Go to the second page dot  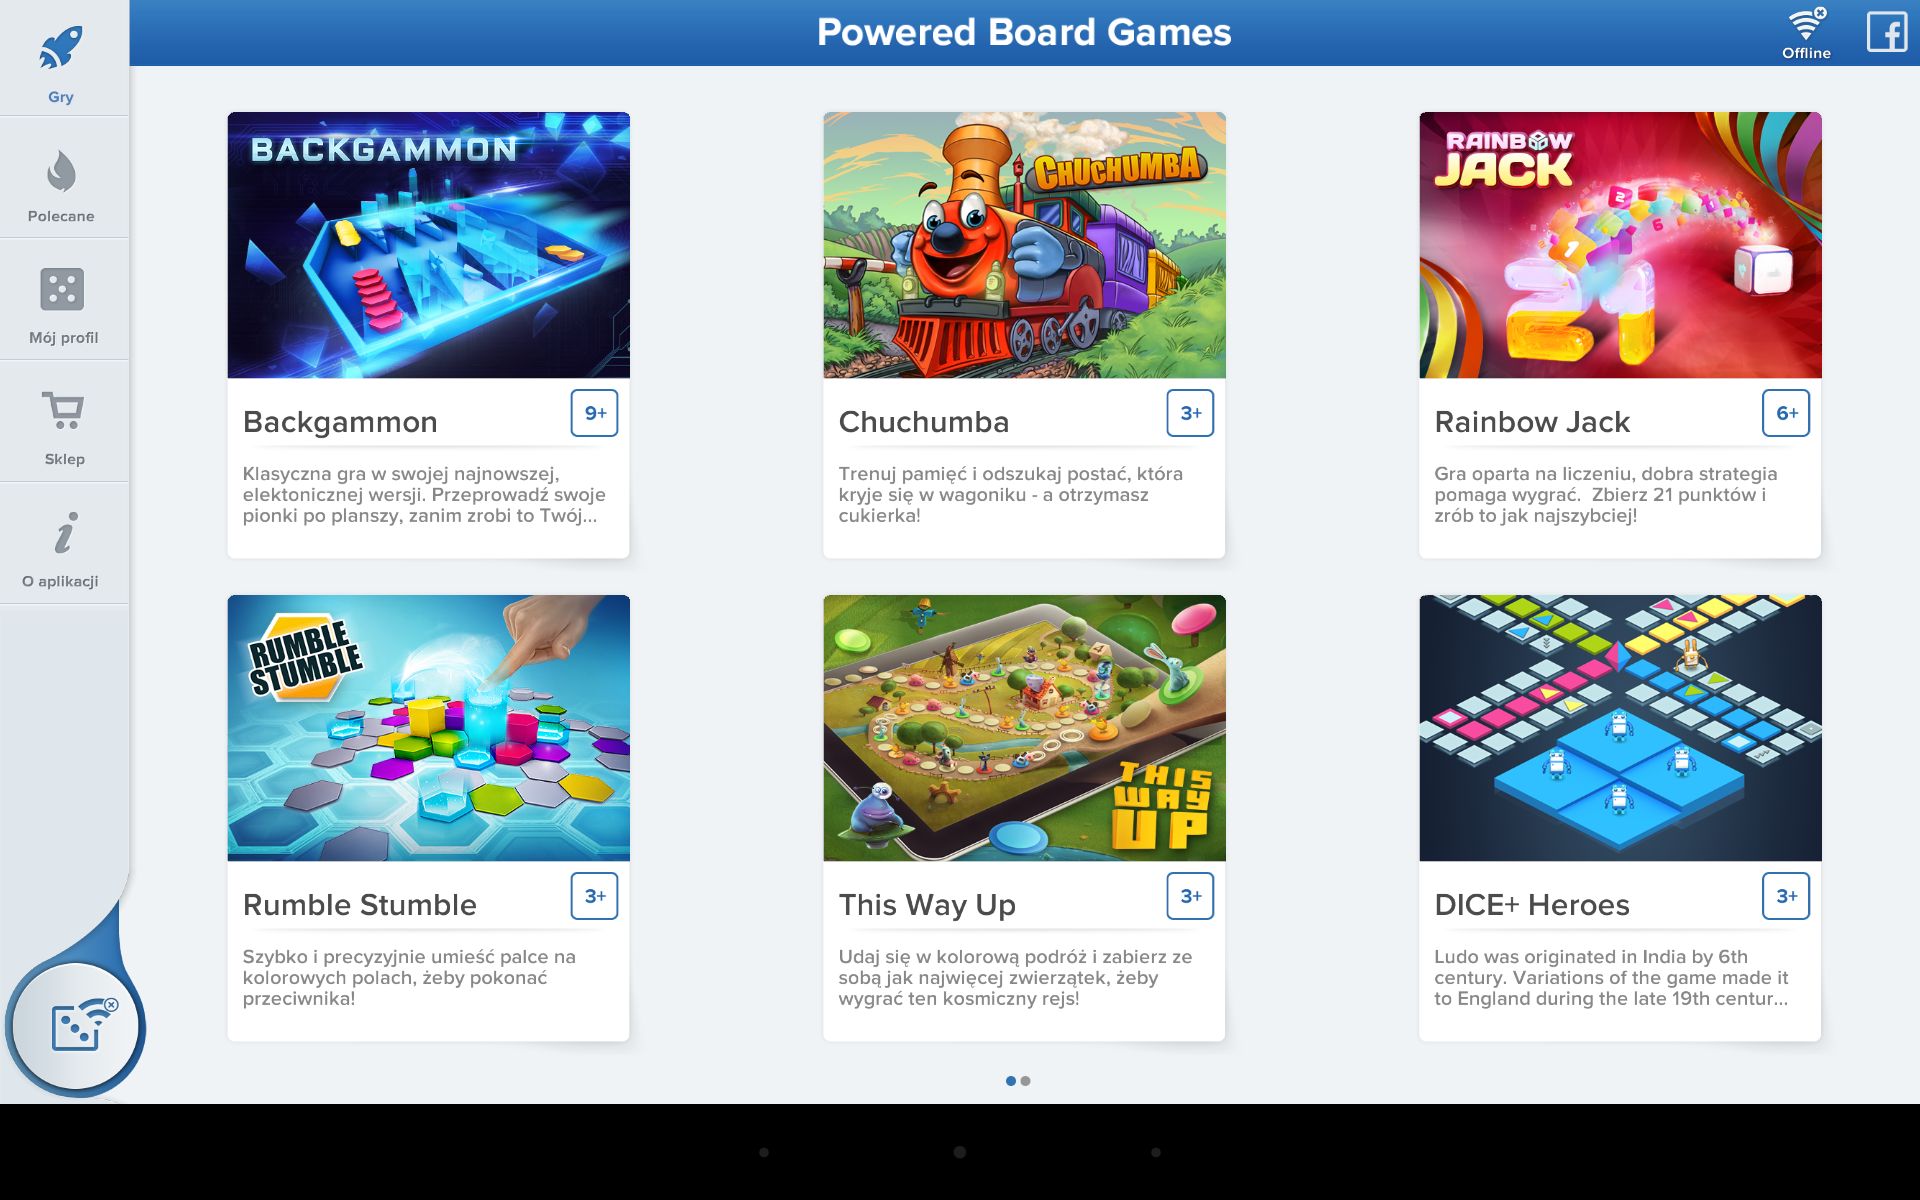click(x=1025, y=1081)
